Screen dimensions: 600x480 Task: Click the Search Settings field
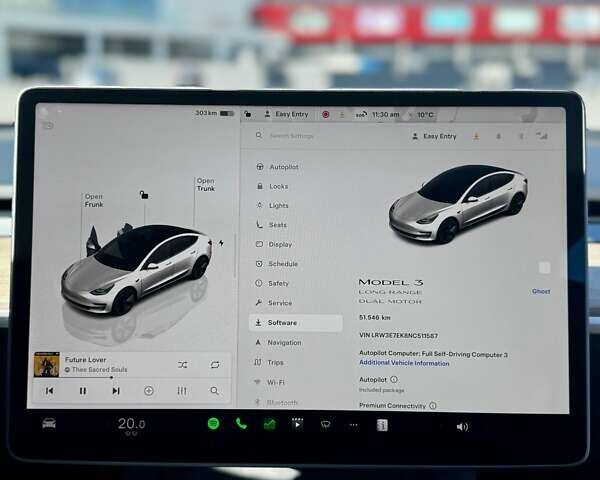click(x=291, y=136)
